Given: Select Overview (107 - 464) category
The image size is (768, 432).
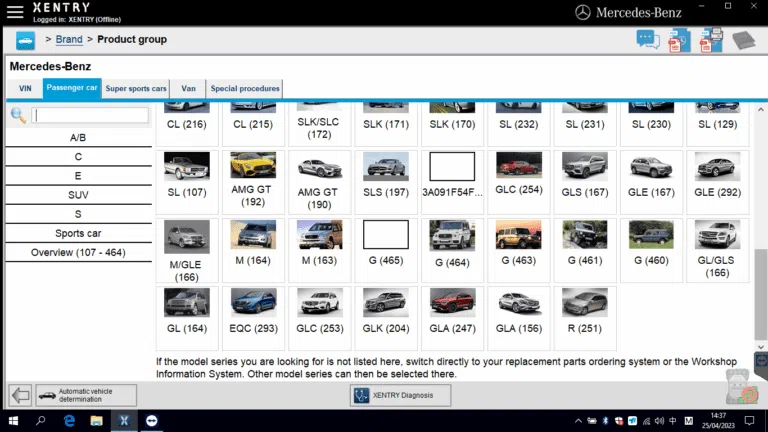Looking at the screenshot, I should coord(78,252).
